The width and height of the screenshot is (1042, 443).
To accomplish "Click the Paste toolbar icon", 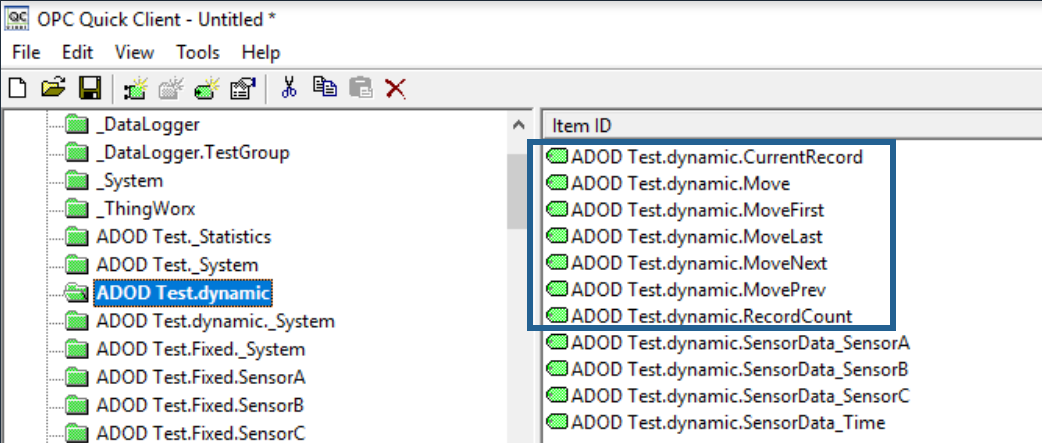I will pos(361,88).
